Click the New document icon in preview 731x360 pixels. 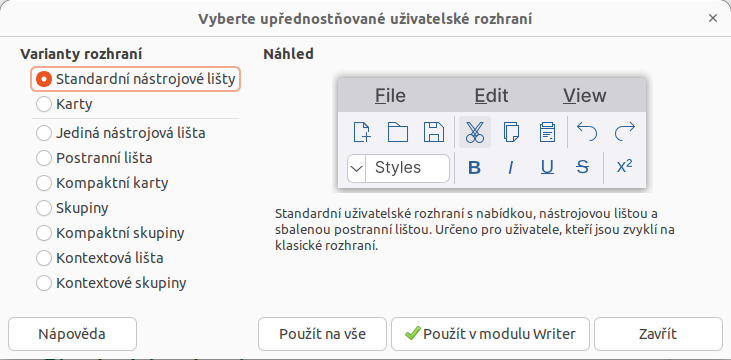(x=362, y=132)
